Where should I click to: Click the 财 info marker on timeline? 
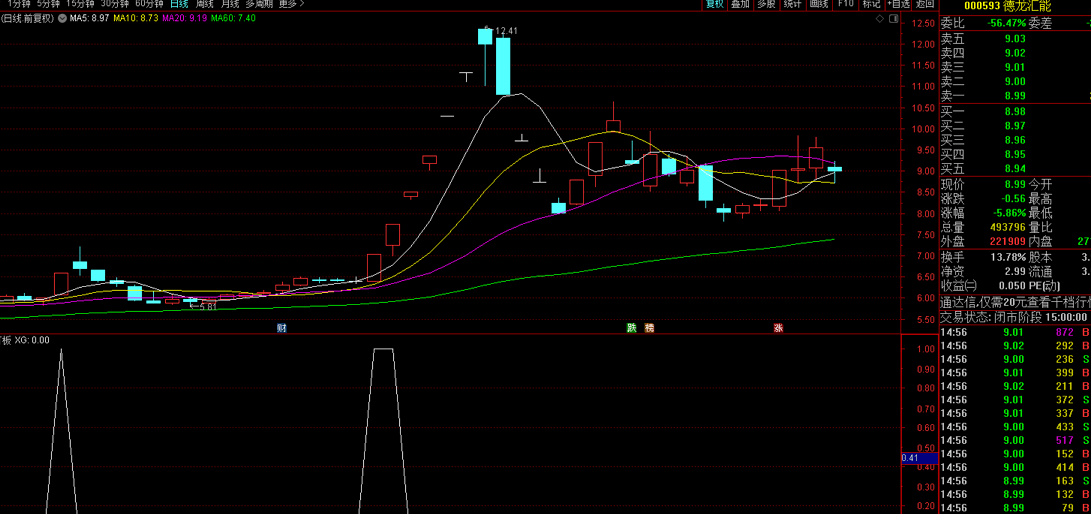(x=282, y=328)
